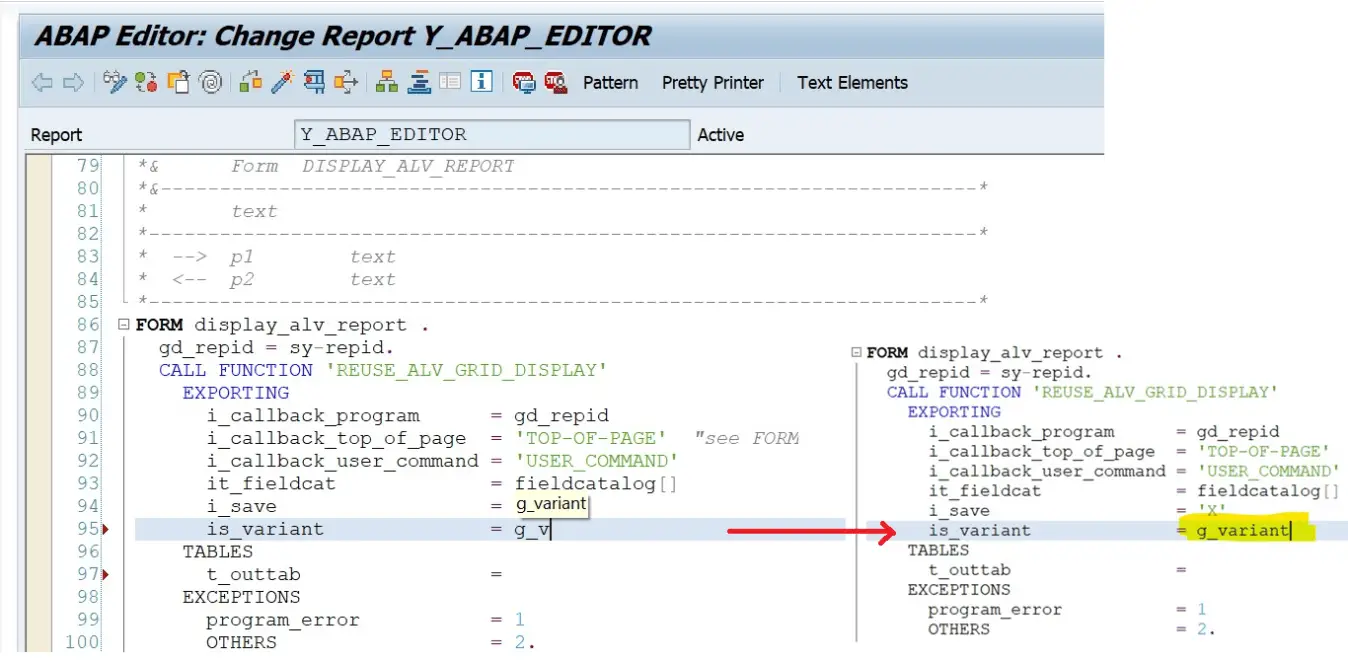Click the error marker on line 97

(106, 574)
